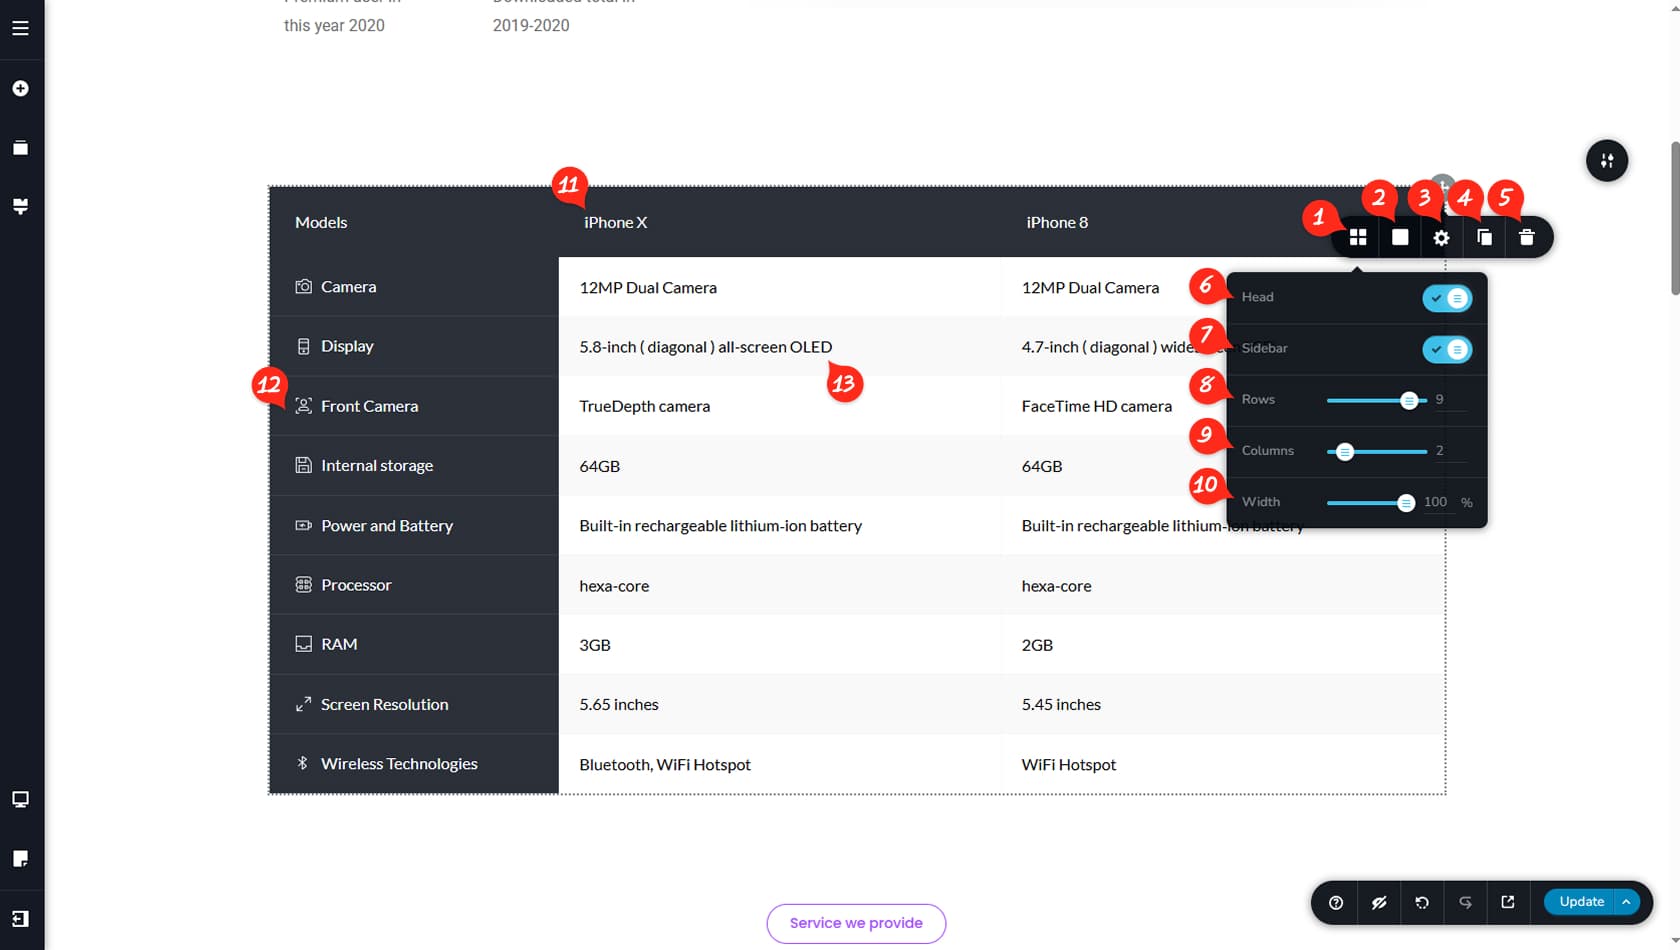Click the Columns value field showing 2
Screen dimensions: 1680x950
(1449, 451)
